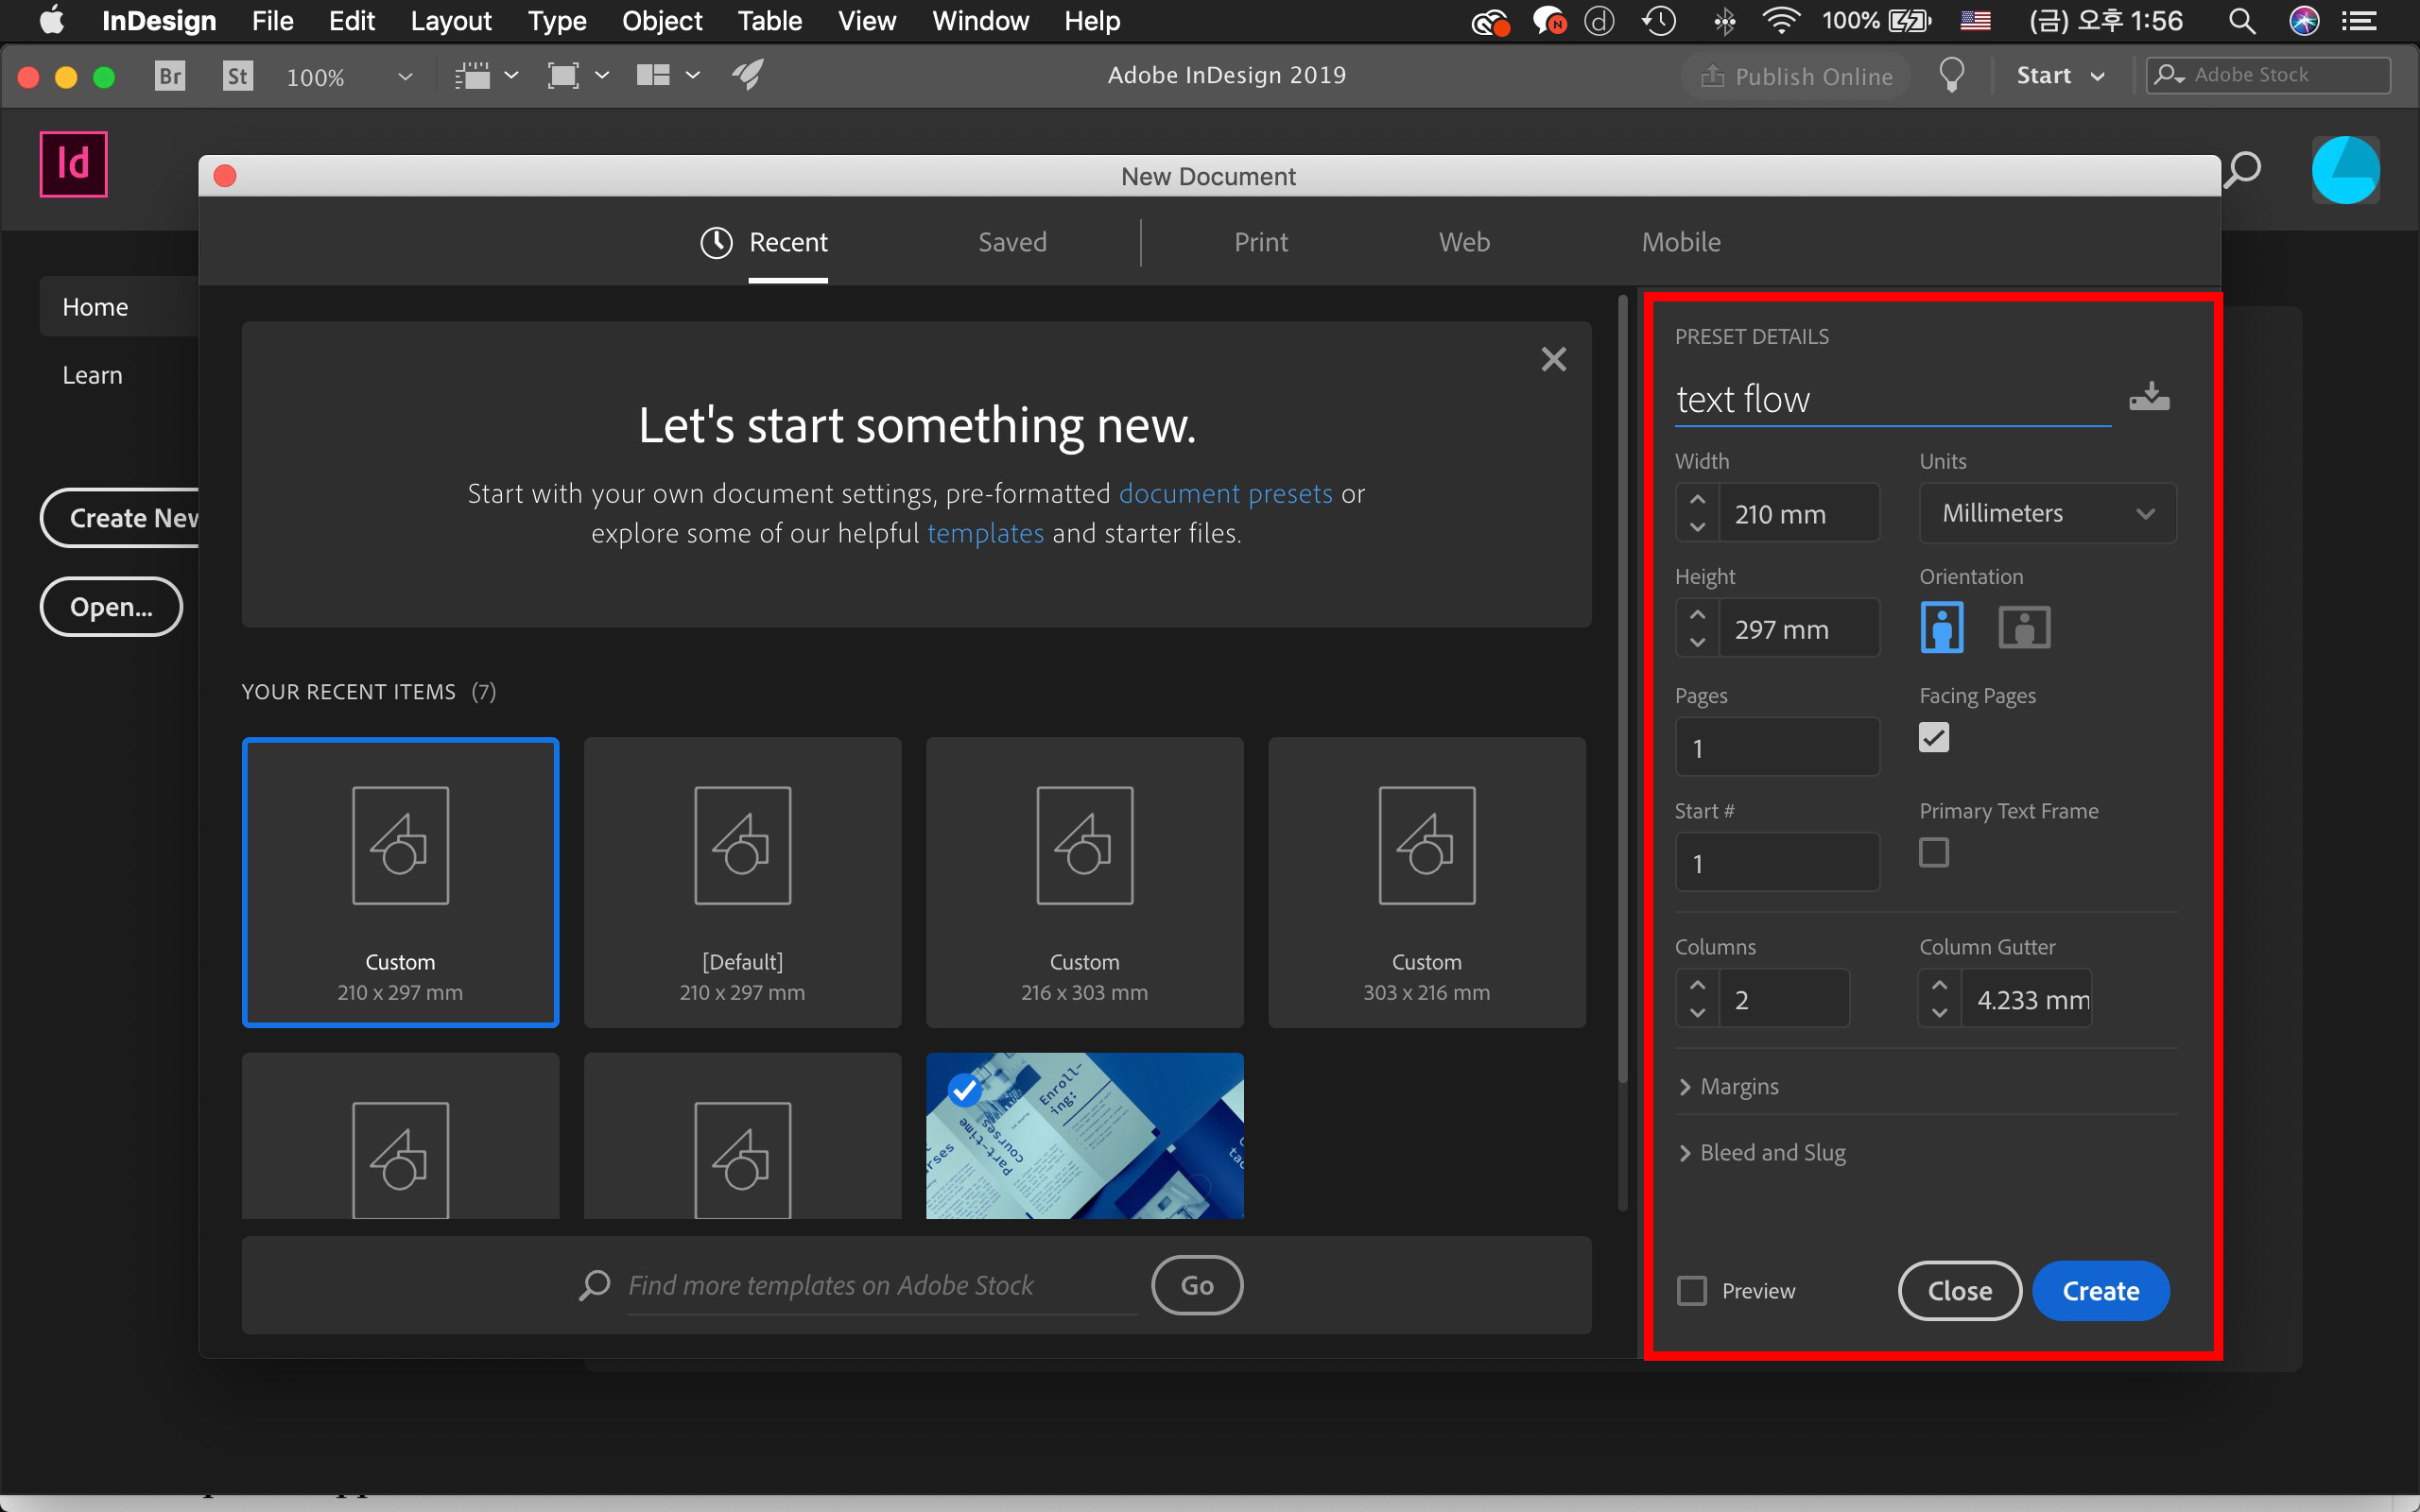Open View Options dropdown in toolbar
Screen dimensions: 2420x1512
[x=487, y=75]
